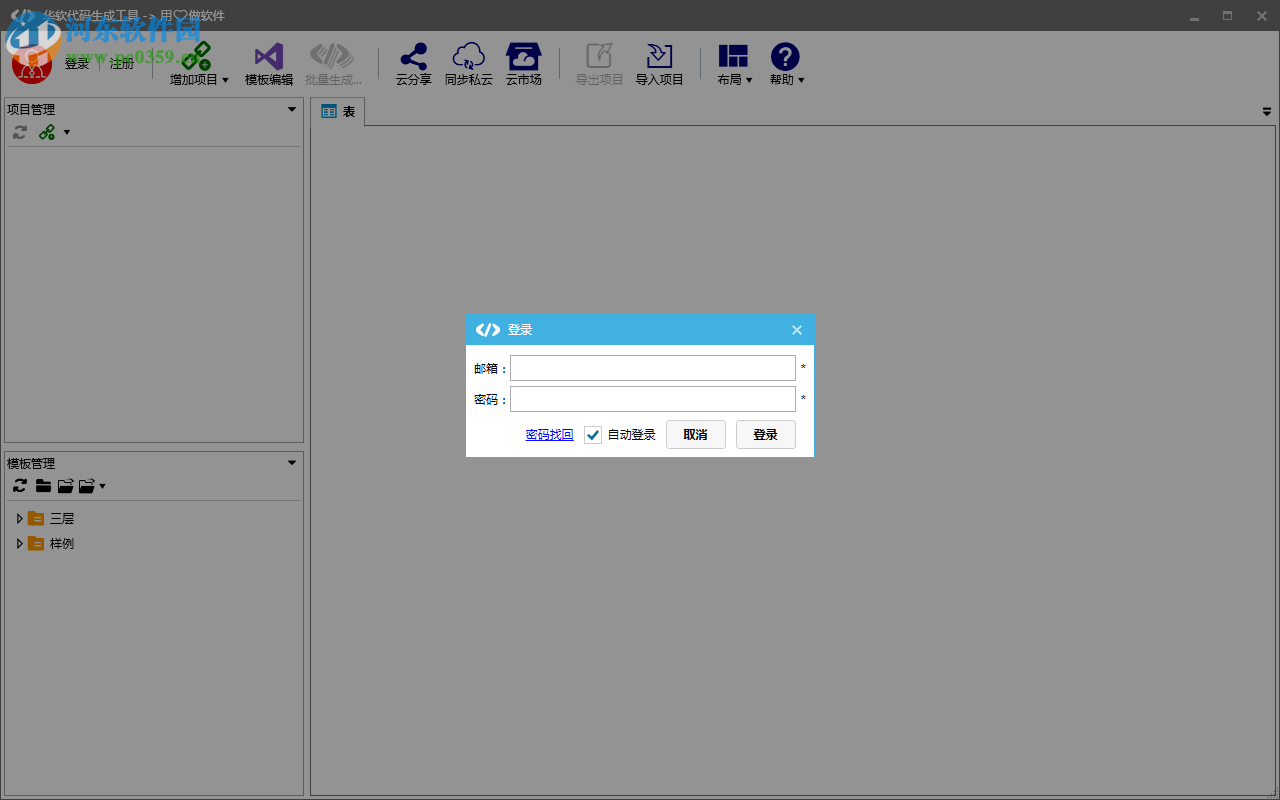Expand the 三层 template folder
This screenshot has height=800, width=1280.
(x=19, y=518)
